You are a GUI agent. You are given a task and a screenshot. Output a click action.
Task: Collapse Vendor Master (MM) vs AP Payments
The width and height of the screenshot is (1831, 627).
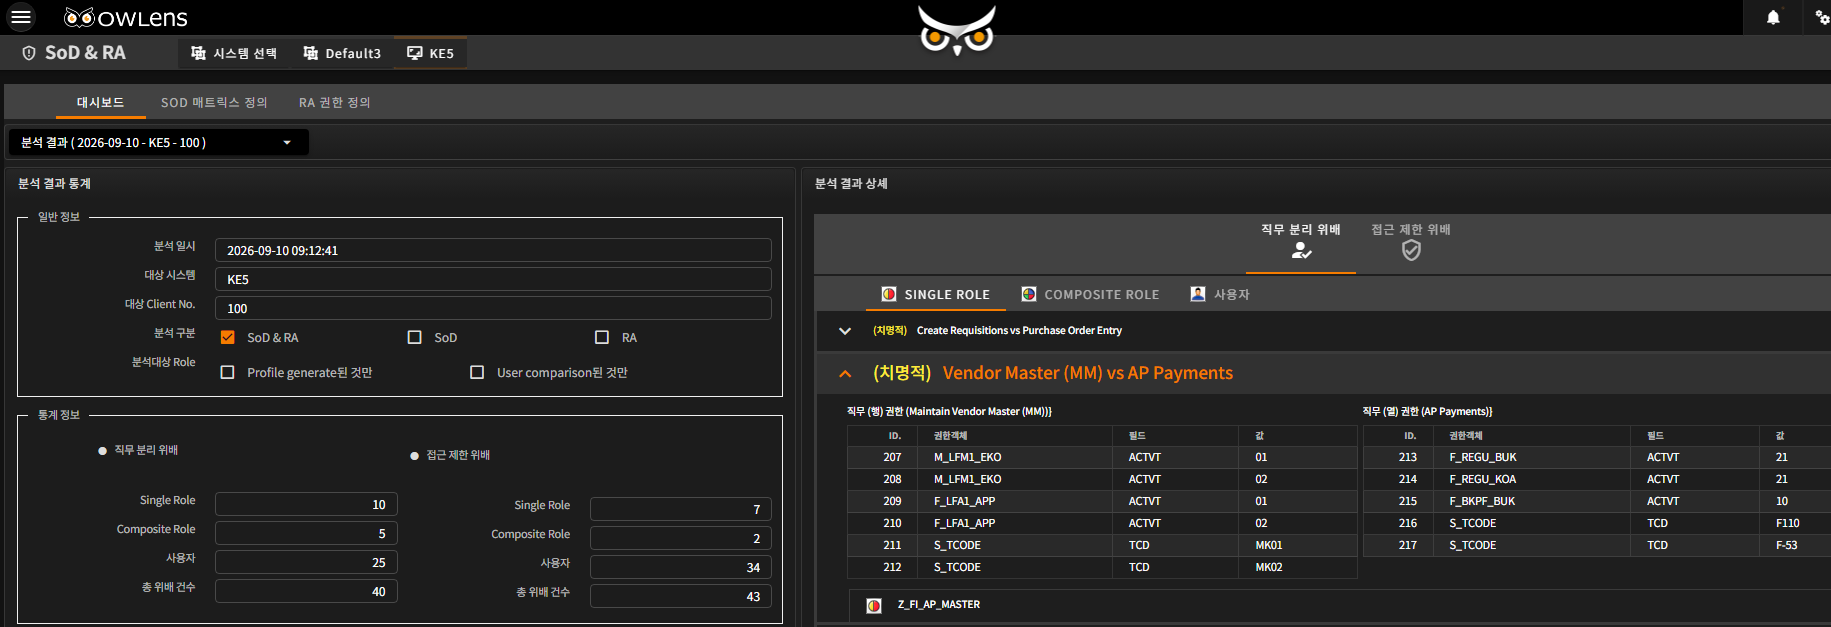[845, 373]
